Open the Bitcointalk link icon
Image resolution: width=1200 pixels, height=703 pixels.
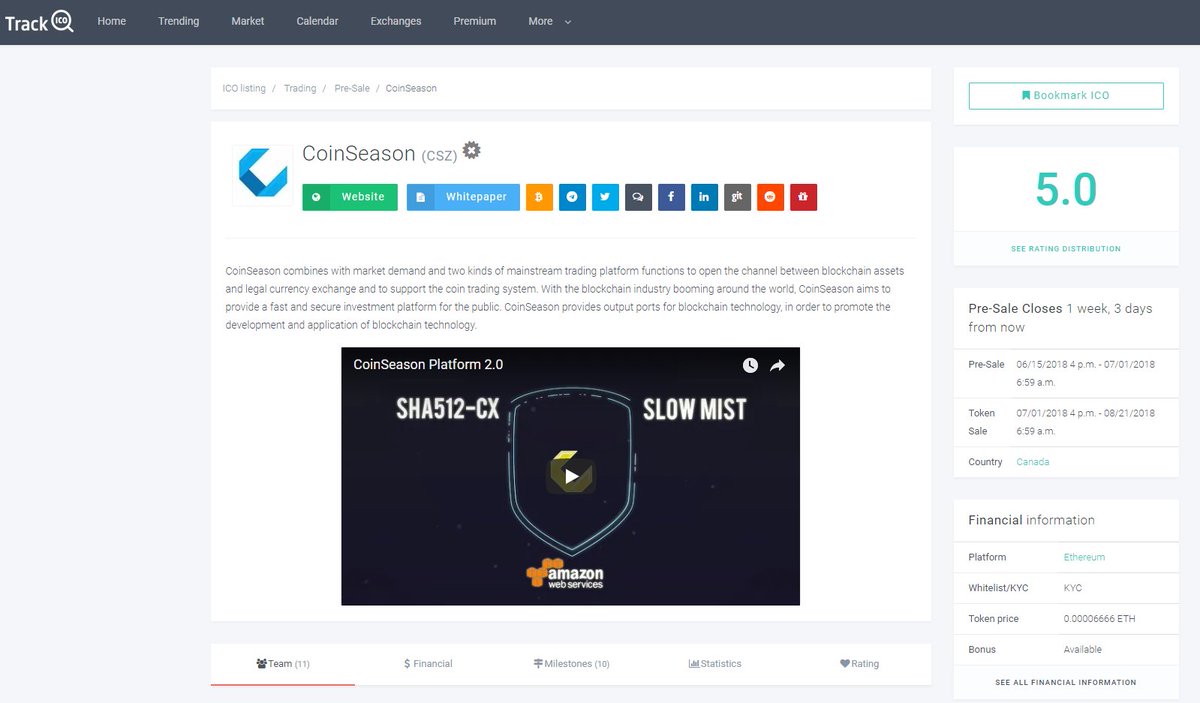coord(540,197)
